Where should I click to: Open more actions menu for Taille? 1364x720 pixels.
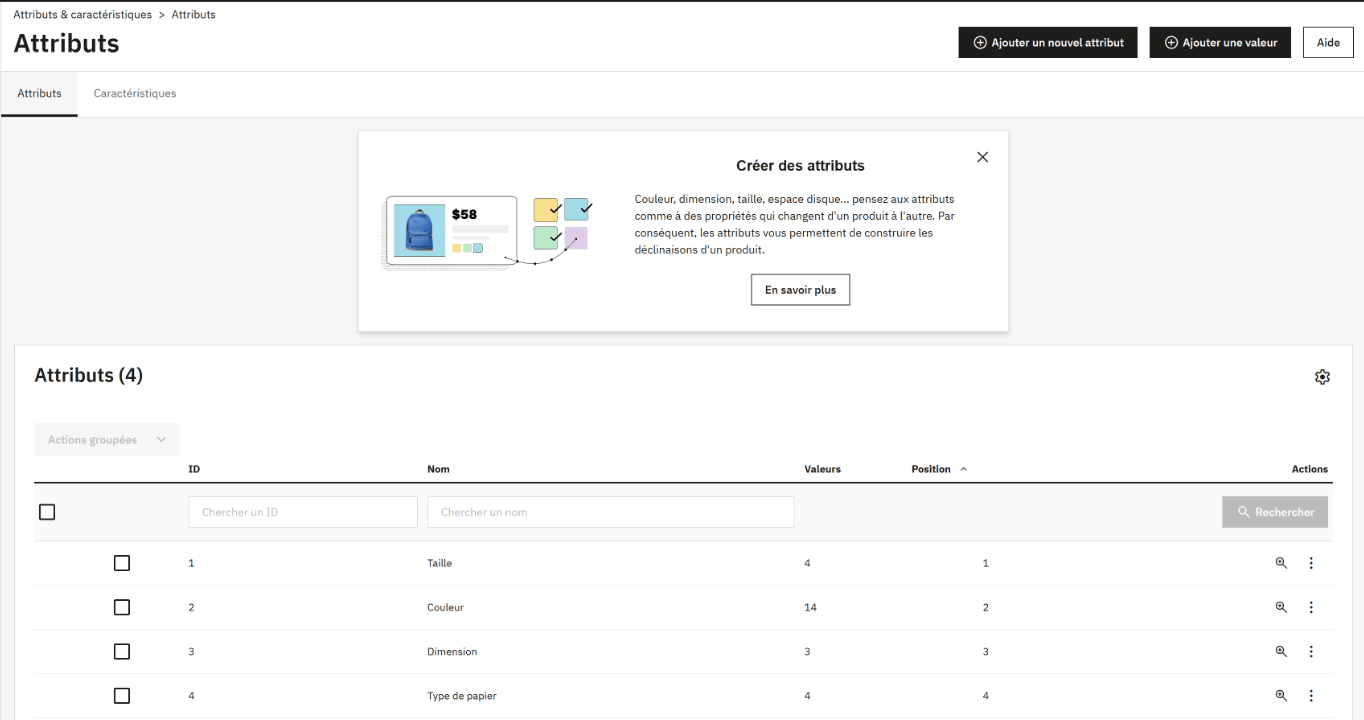click(x=1311, y=563)
